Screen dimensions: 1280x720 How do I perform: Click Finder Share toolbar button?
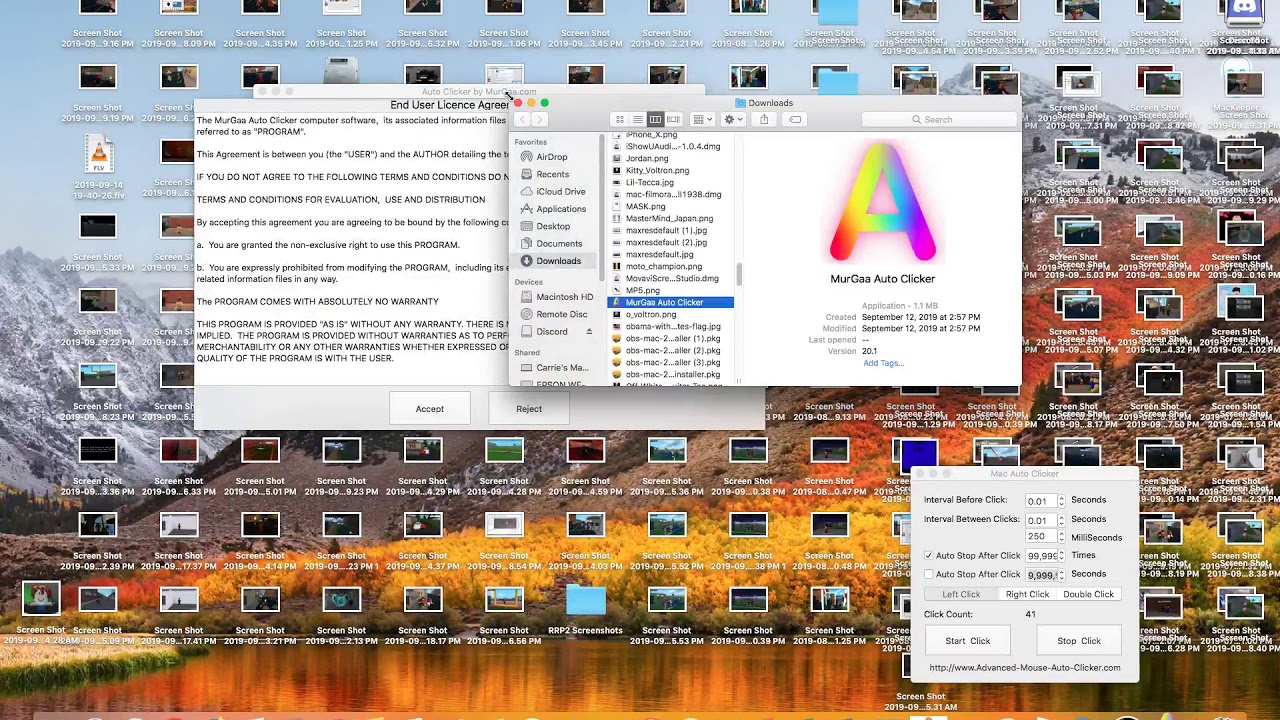764,119
